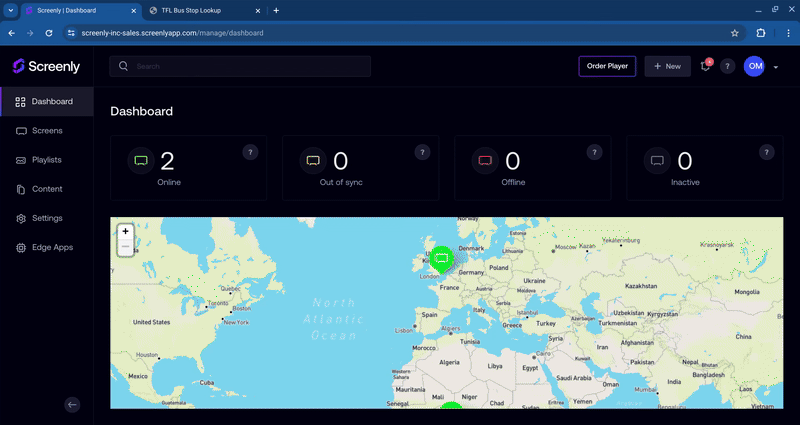Show help for the Offline card

(x=594, y=152)
